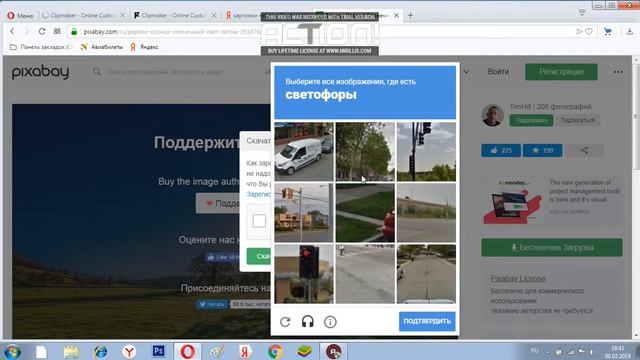Viewport: 640px width, 360px height.
Task: Open Windows Start button
Action: pos(13,351)
